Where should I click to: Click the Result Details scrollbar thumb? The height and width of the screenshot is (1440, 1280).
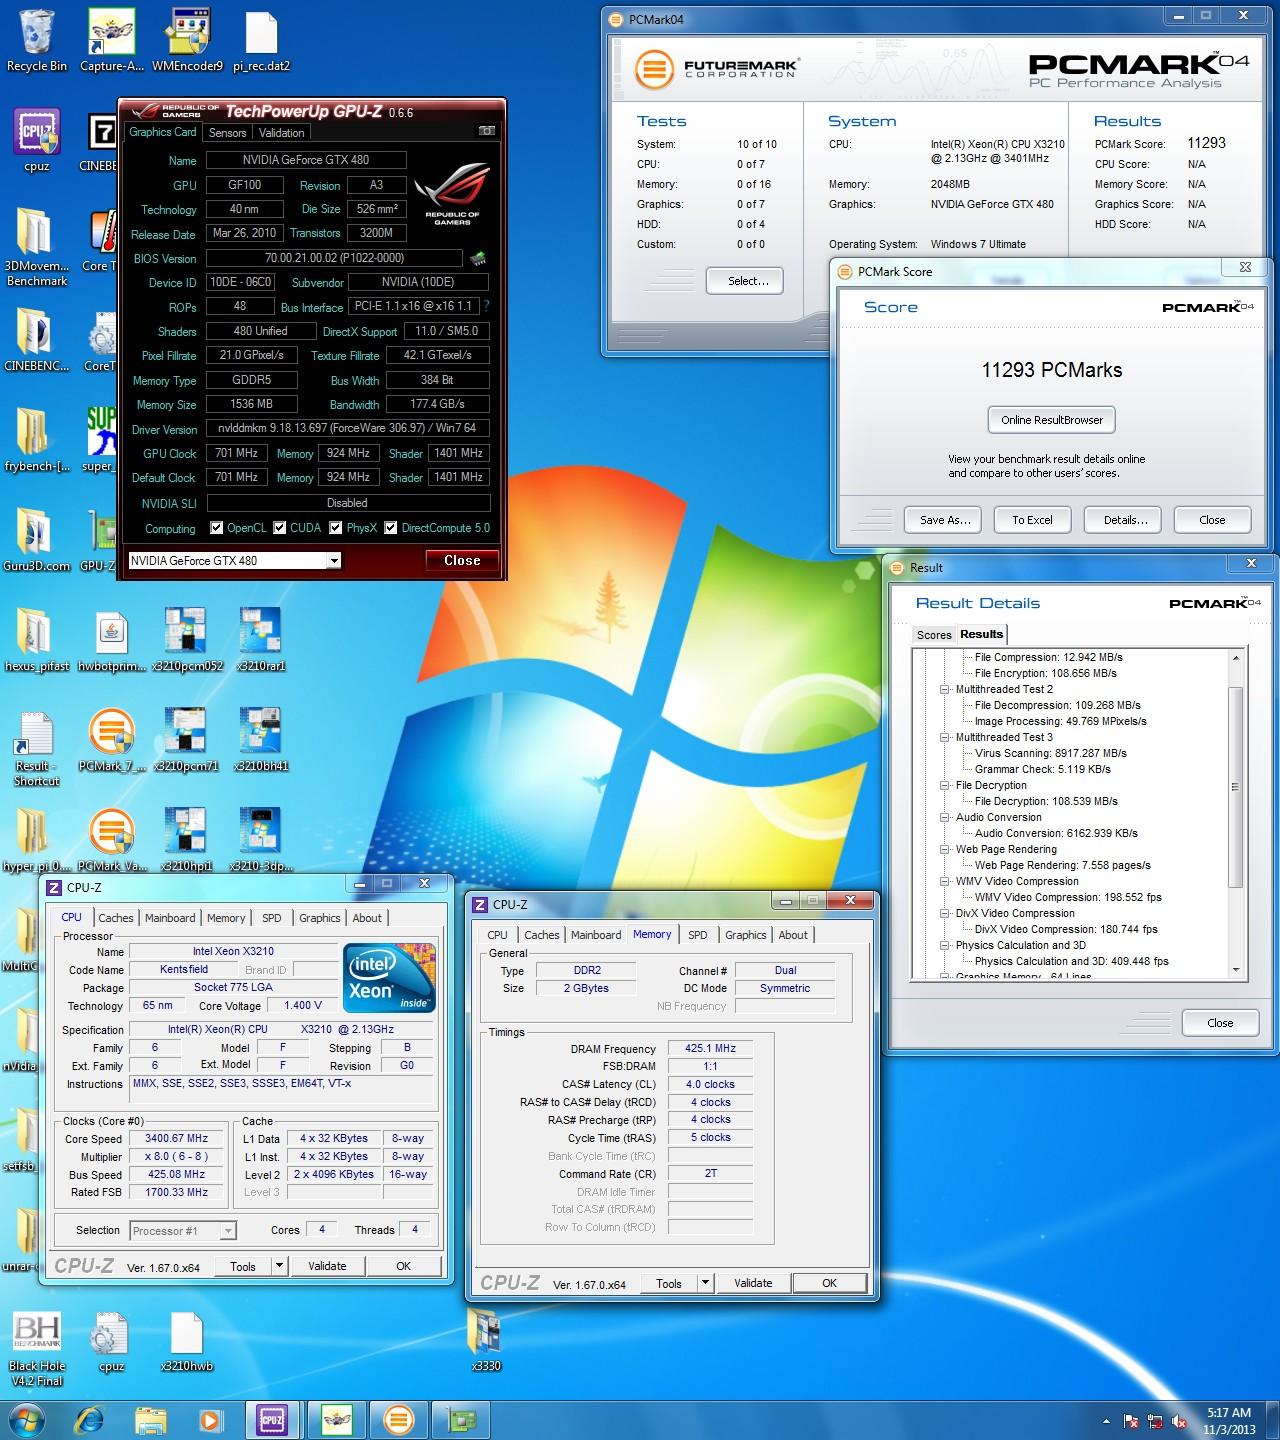coord(1236,787)
